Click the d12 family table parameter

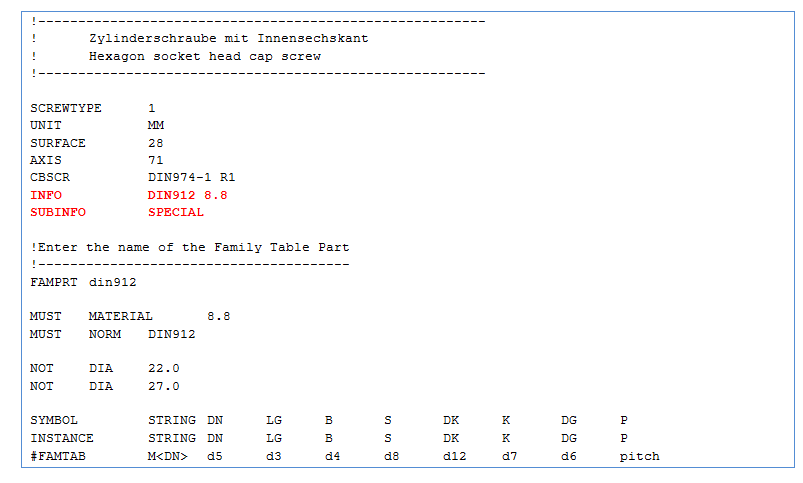click(x=455, y=456)
